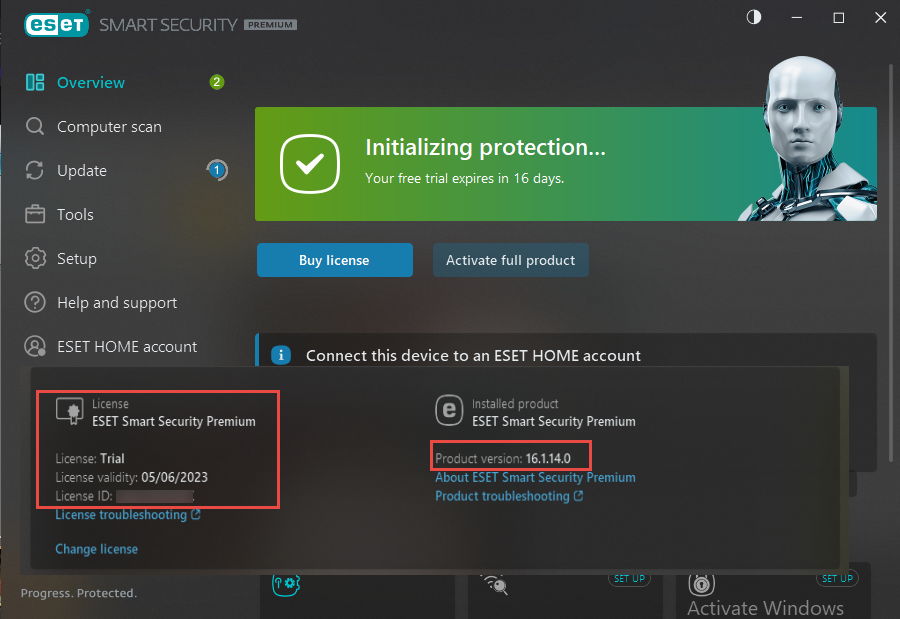Click the installed product 'e' icon
Viewport: 900px width, 619px height.
click(449, 410)
